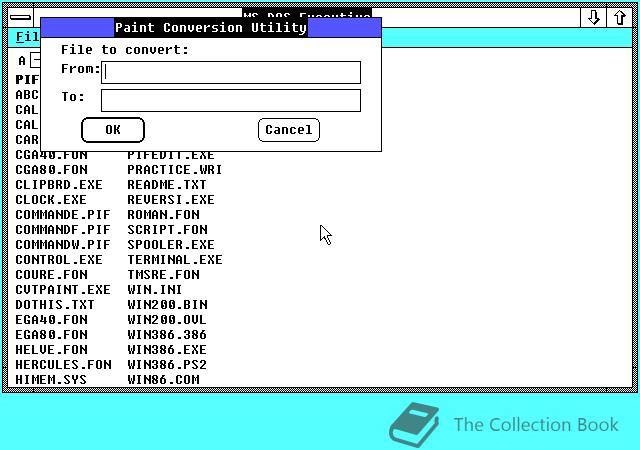Select SCRIPT.FON in file list
640x450 pixels.
pyautogui.click(x=167, y=229)
